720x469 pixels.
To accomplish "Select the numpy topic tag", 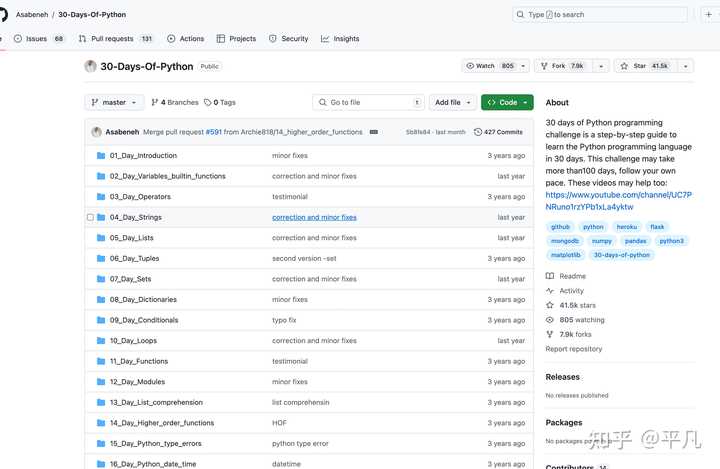I will pyautogui.click(x=602, y=241).
